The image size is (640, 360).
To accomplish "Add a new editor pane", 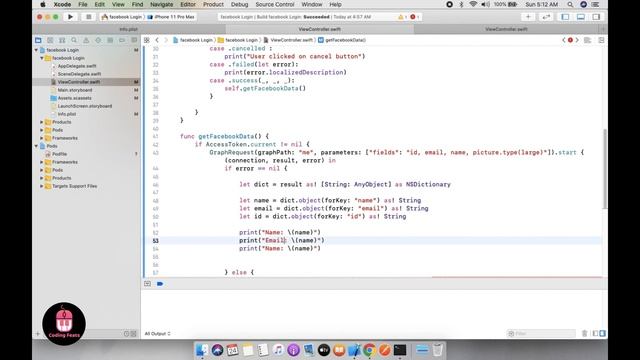I will point(601,40).
